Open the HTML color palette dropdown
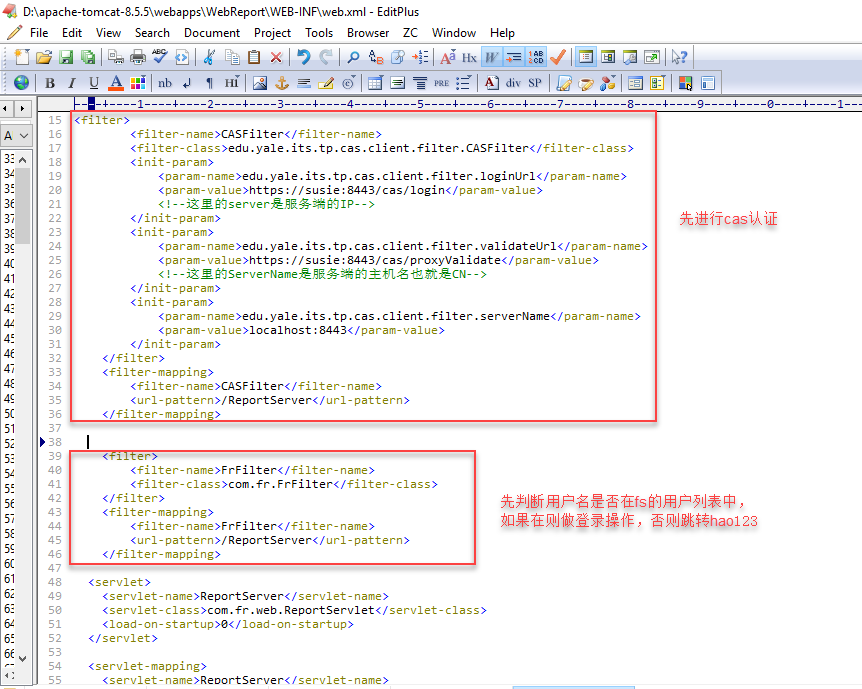The height and width of the screenshot is (689, 862). click(138, 83)
